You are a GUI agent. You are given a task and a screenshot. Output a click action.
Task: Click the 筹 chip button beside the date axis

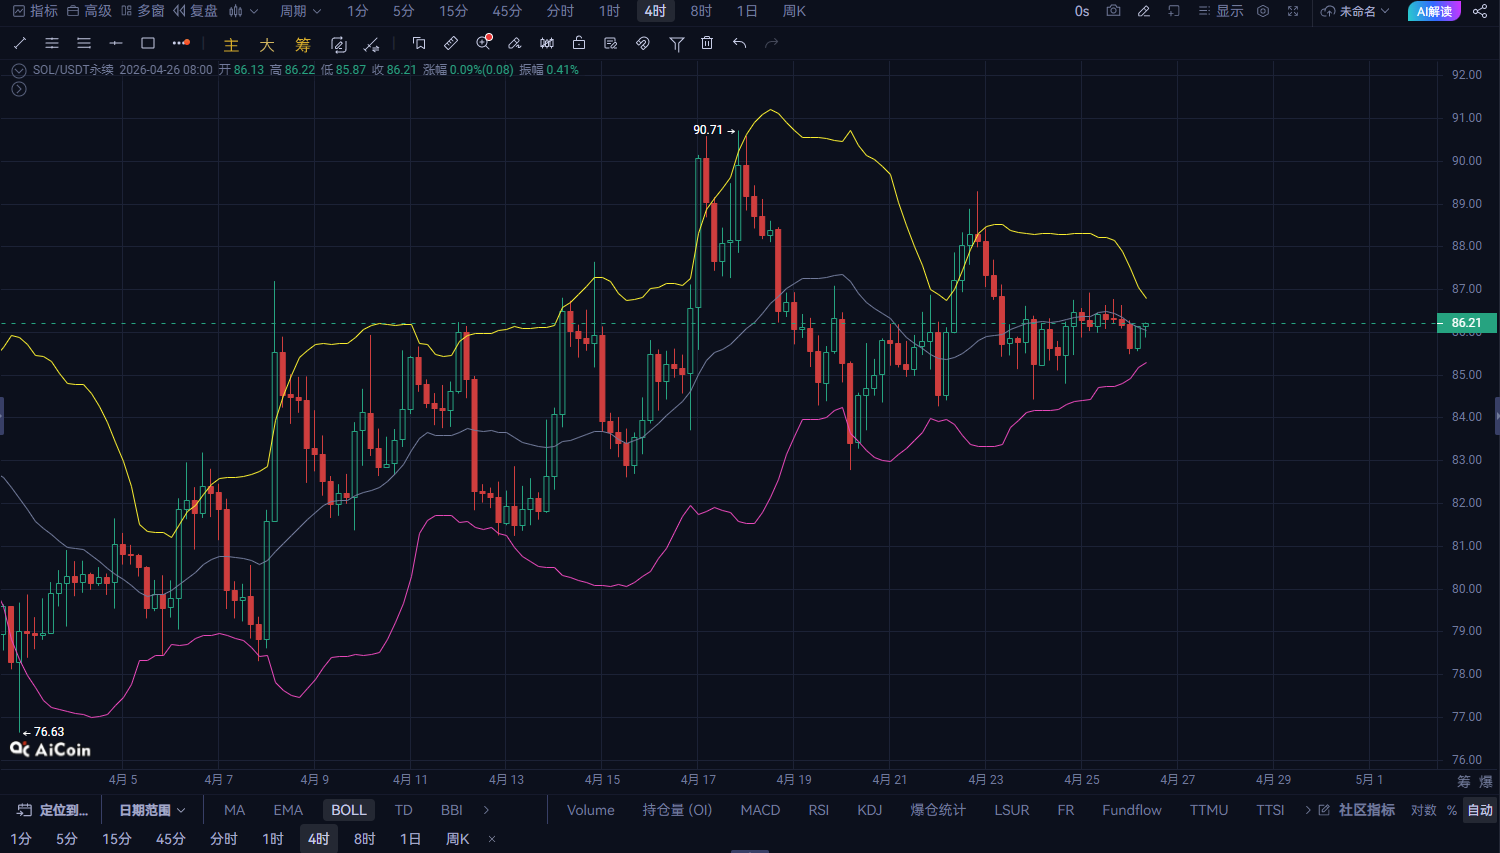pyautogui.click(x=1464, y=781)
